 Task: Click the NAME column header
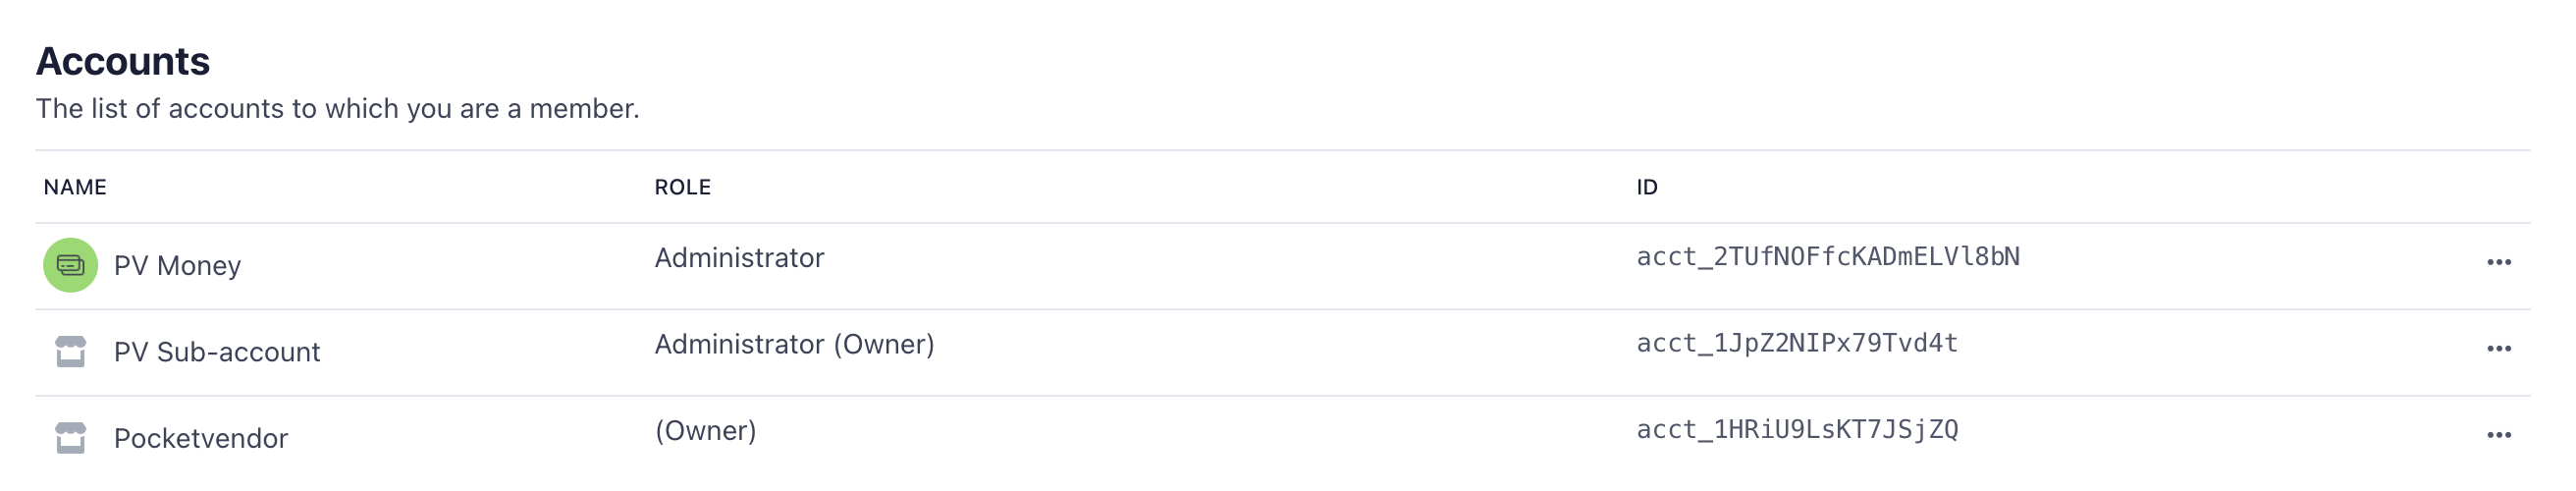click(x=75, y=187)
